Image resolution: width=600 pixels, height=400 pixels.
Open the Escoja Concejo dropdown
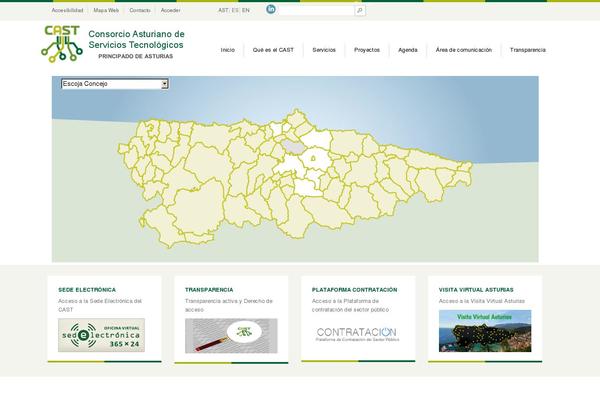[x=115, y=84]
